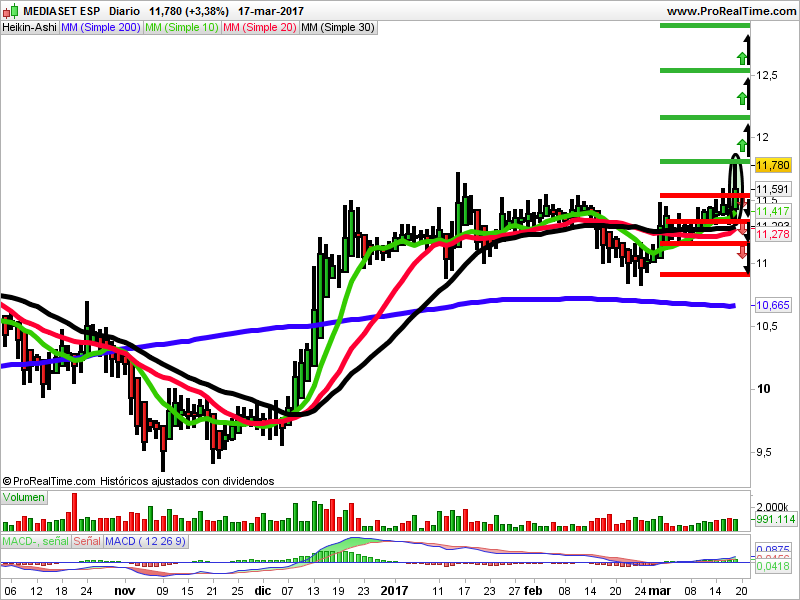Image resolution: width=800 pixels, height=600 pixels.
Task: Open the MM (Simple 30) indicator label
Action: pos(338,28)
